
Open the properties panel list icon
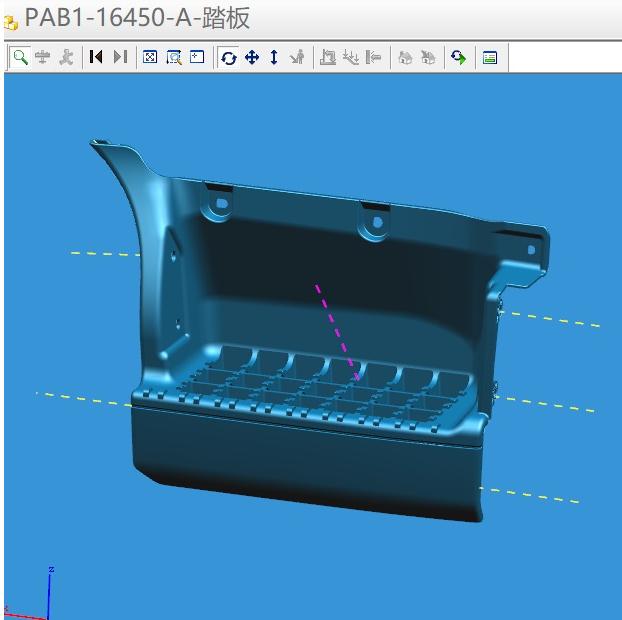[x=490, y=58]
